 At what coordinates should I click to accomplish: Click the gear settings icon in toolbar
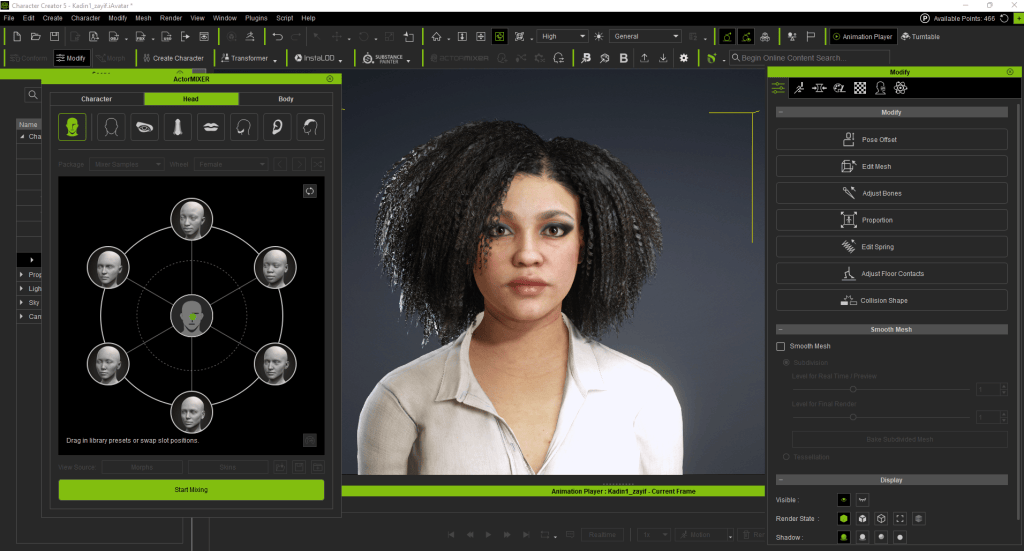(x=684, y=58)
